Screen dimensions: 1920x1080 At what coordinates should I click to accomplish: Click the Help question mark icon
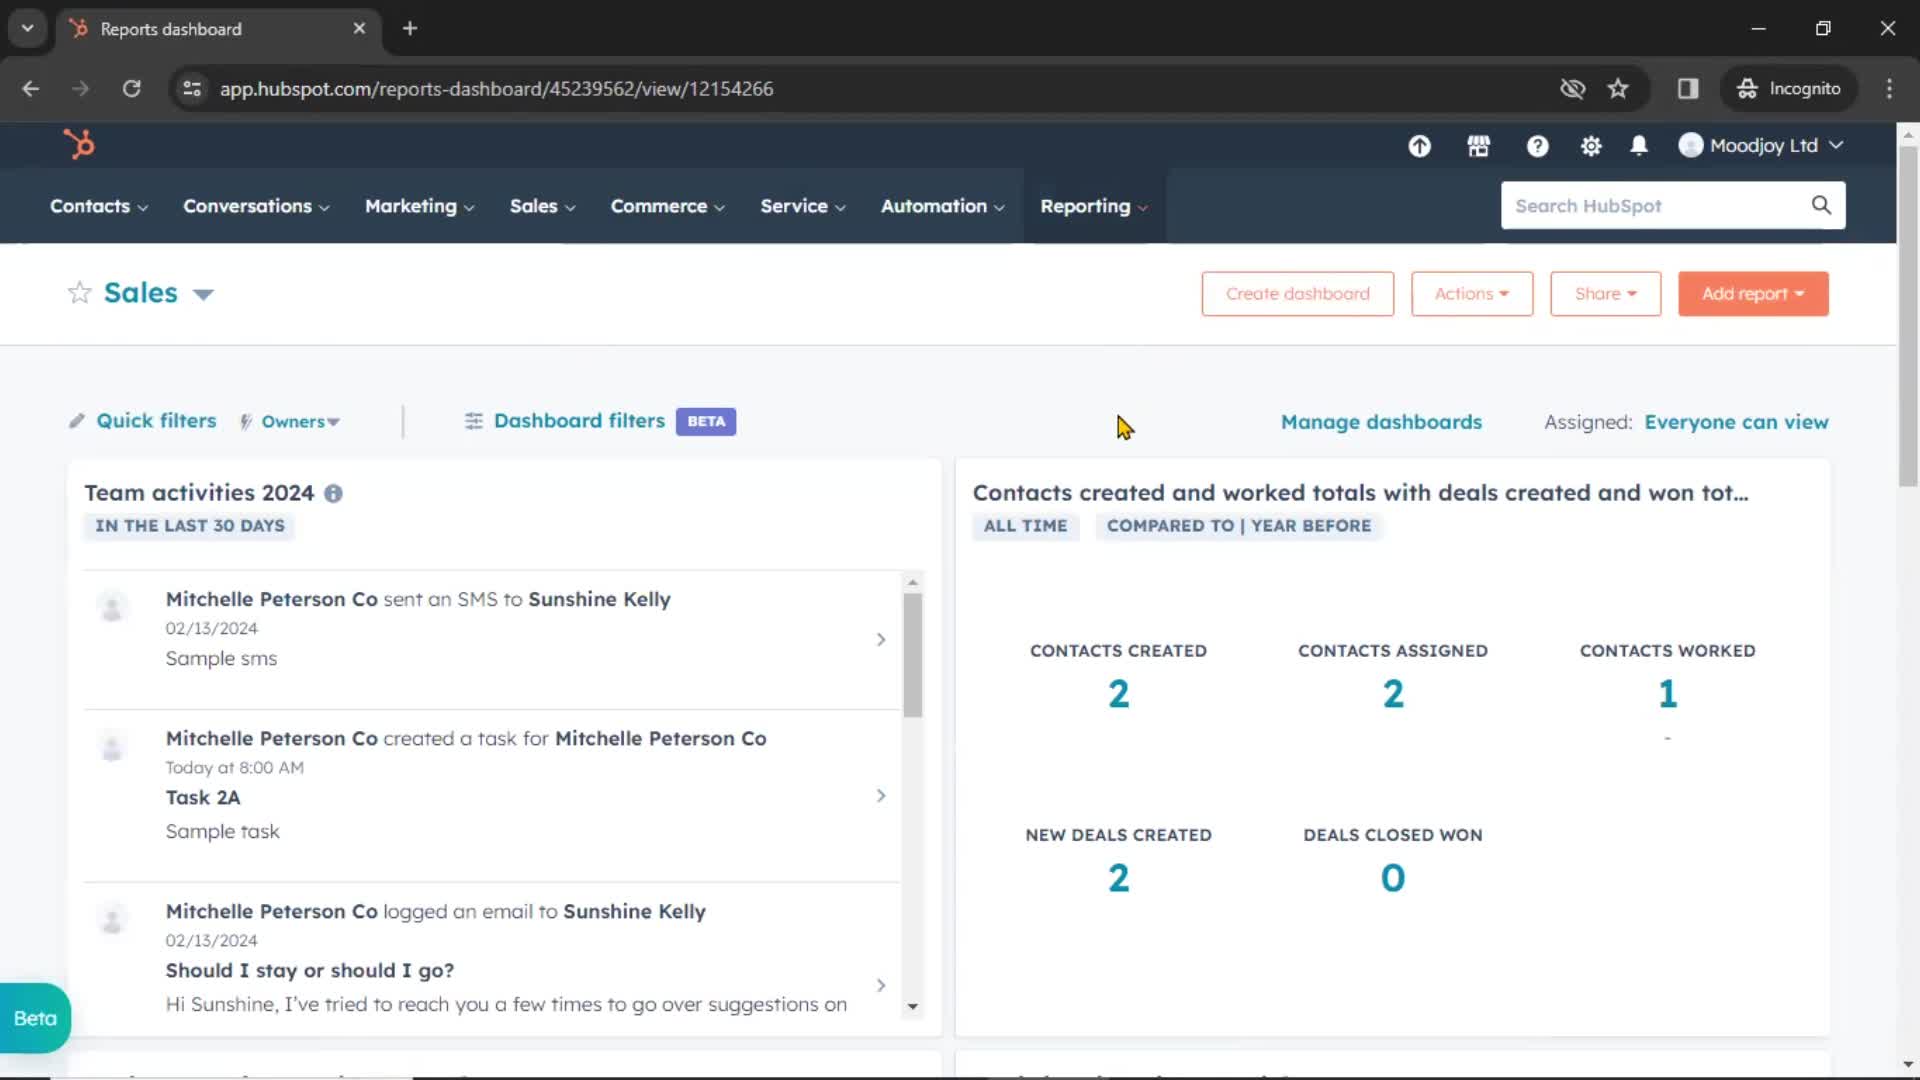tap(1537, 145)
